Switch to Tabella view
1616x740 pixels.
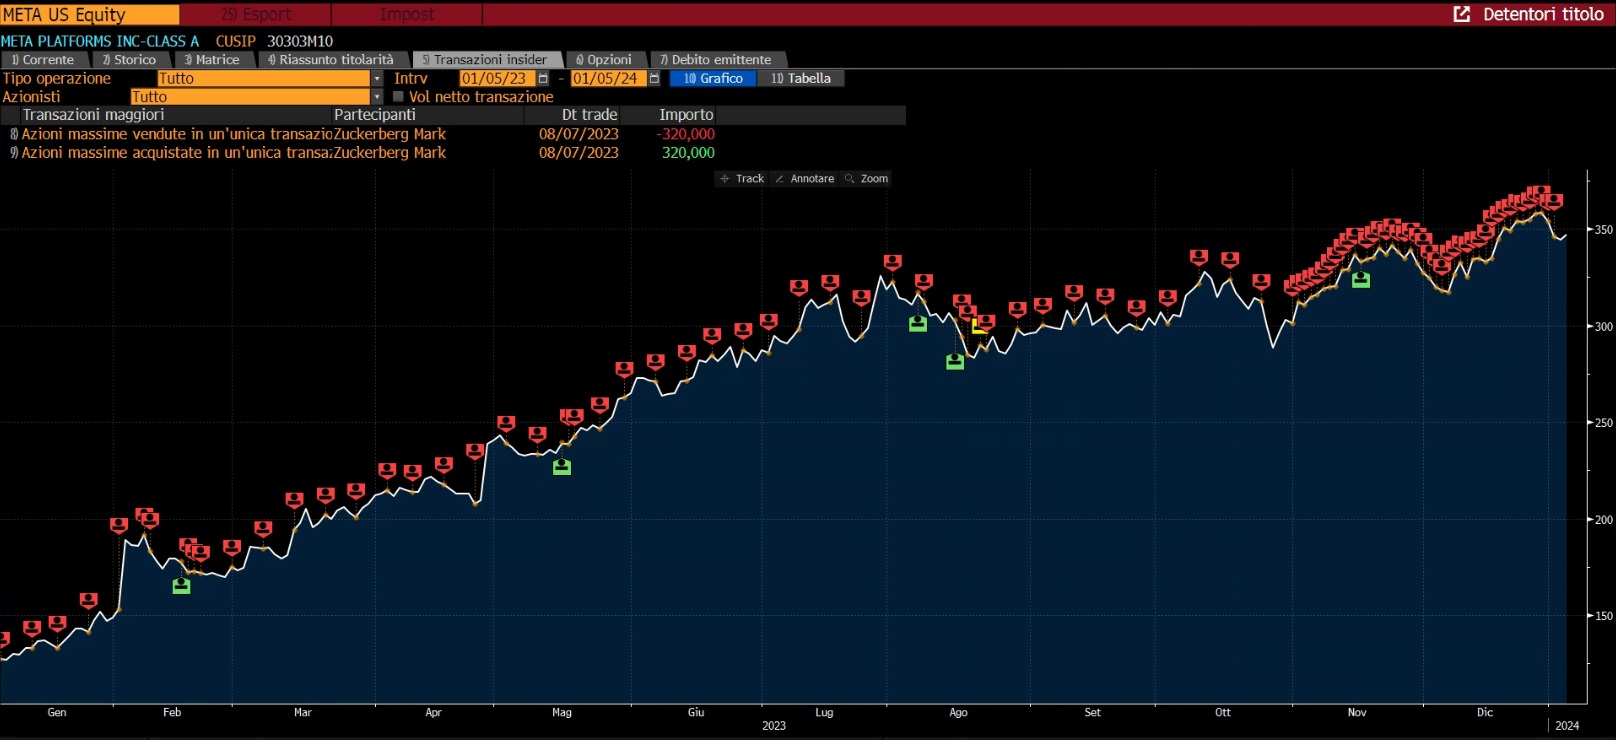[x=801, y=78]
